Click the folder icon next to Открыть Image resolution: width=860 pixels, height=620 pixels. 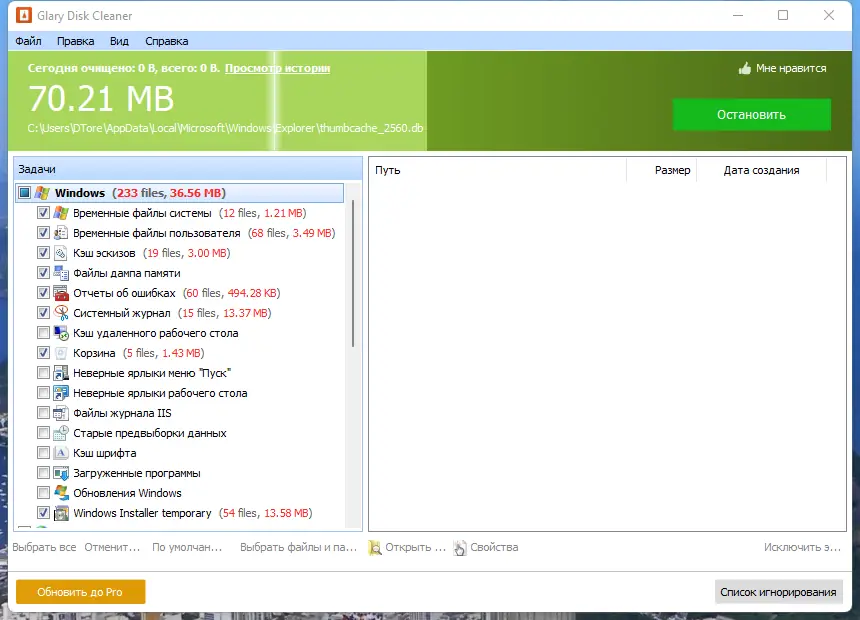(375, 548)
